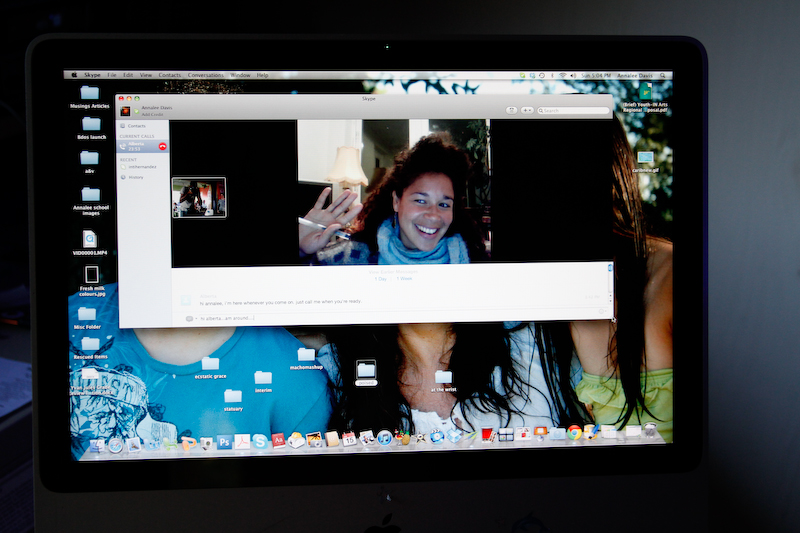
Task: Click the Add Credit link
Action: click(153, 115)
